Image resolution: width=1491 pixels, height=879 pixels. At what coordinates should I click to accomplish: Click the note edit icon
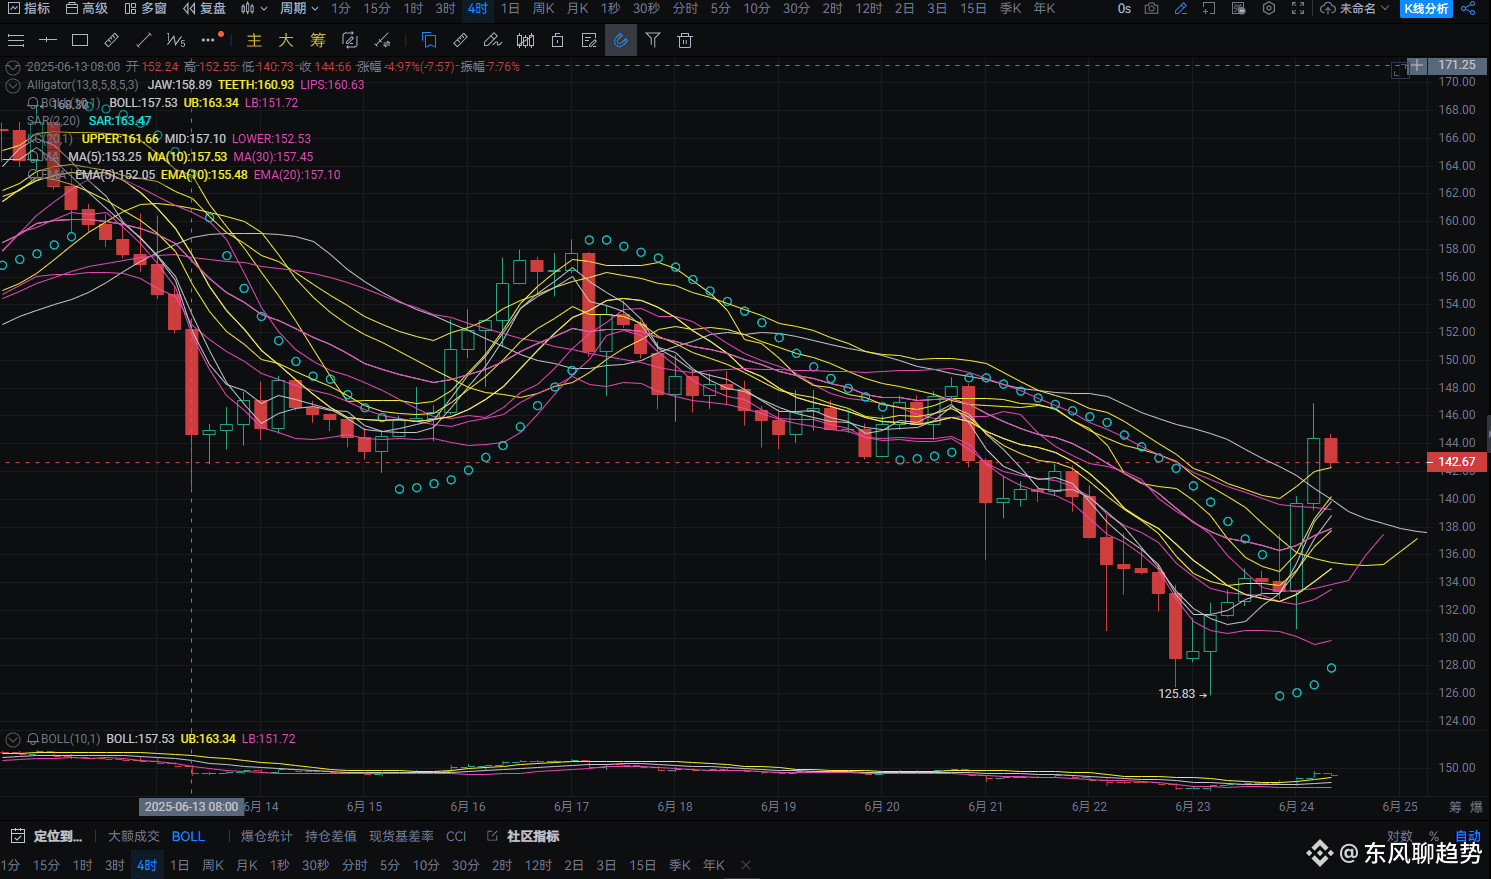[589, 40]
